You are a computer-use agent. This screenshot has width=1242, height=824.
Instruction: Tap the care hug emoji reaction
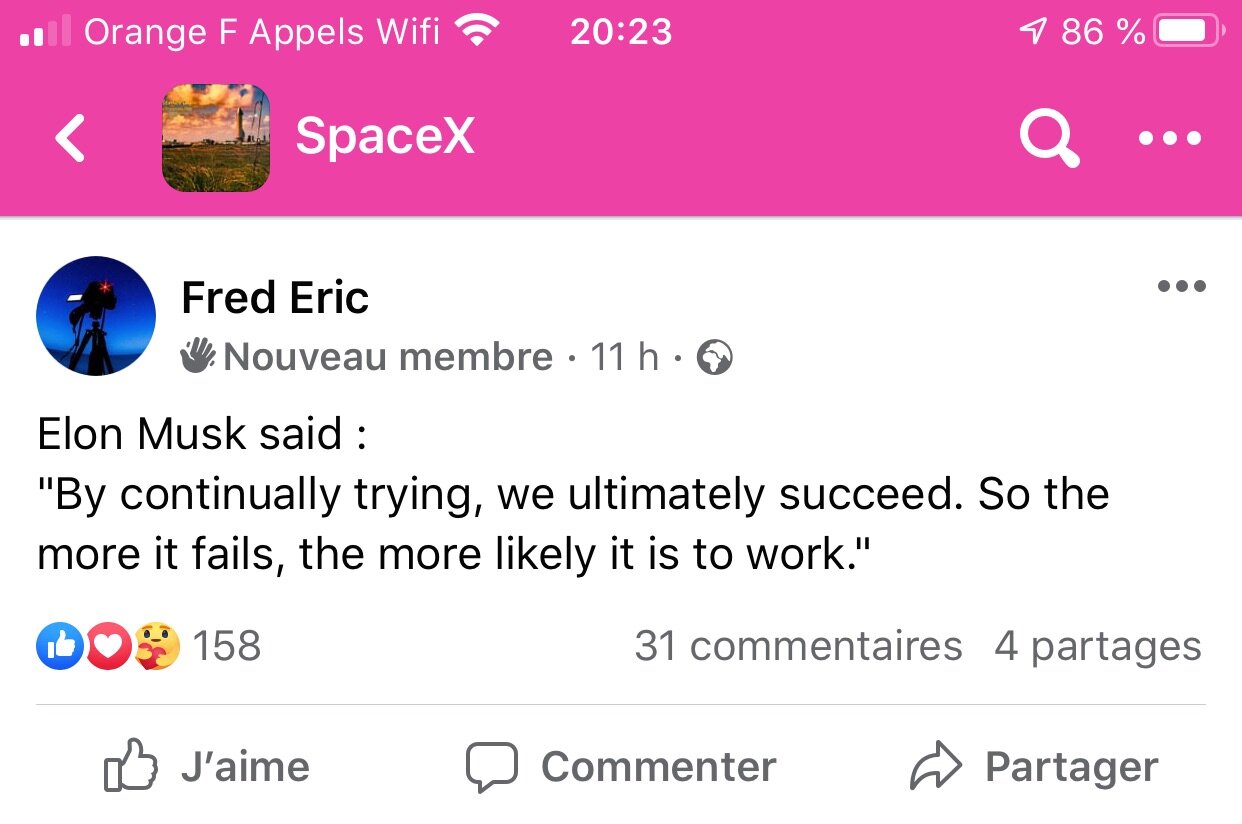[156, 646]
